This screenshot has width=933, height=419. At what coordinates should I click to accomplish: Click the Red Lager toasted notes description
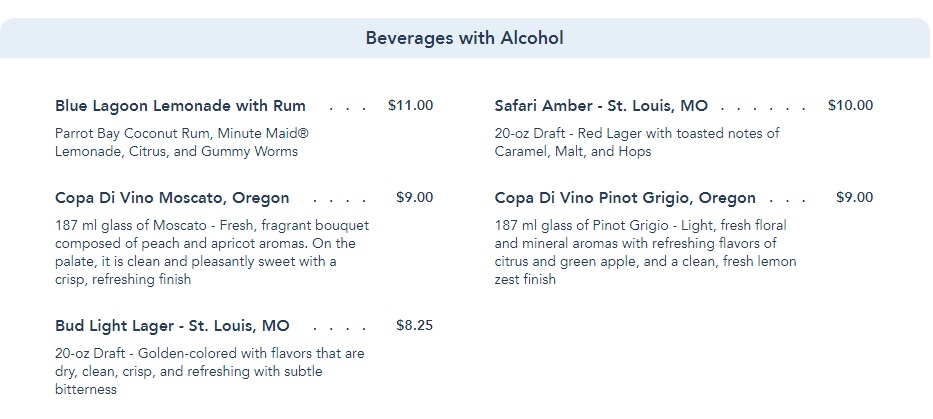click(x=637, y=142)
